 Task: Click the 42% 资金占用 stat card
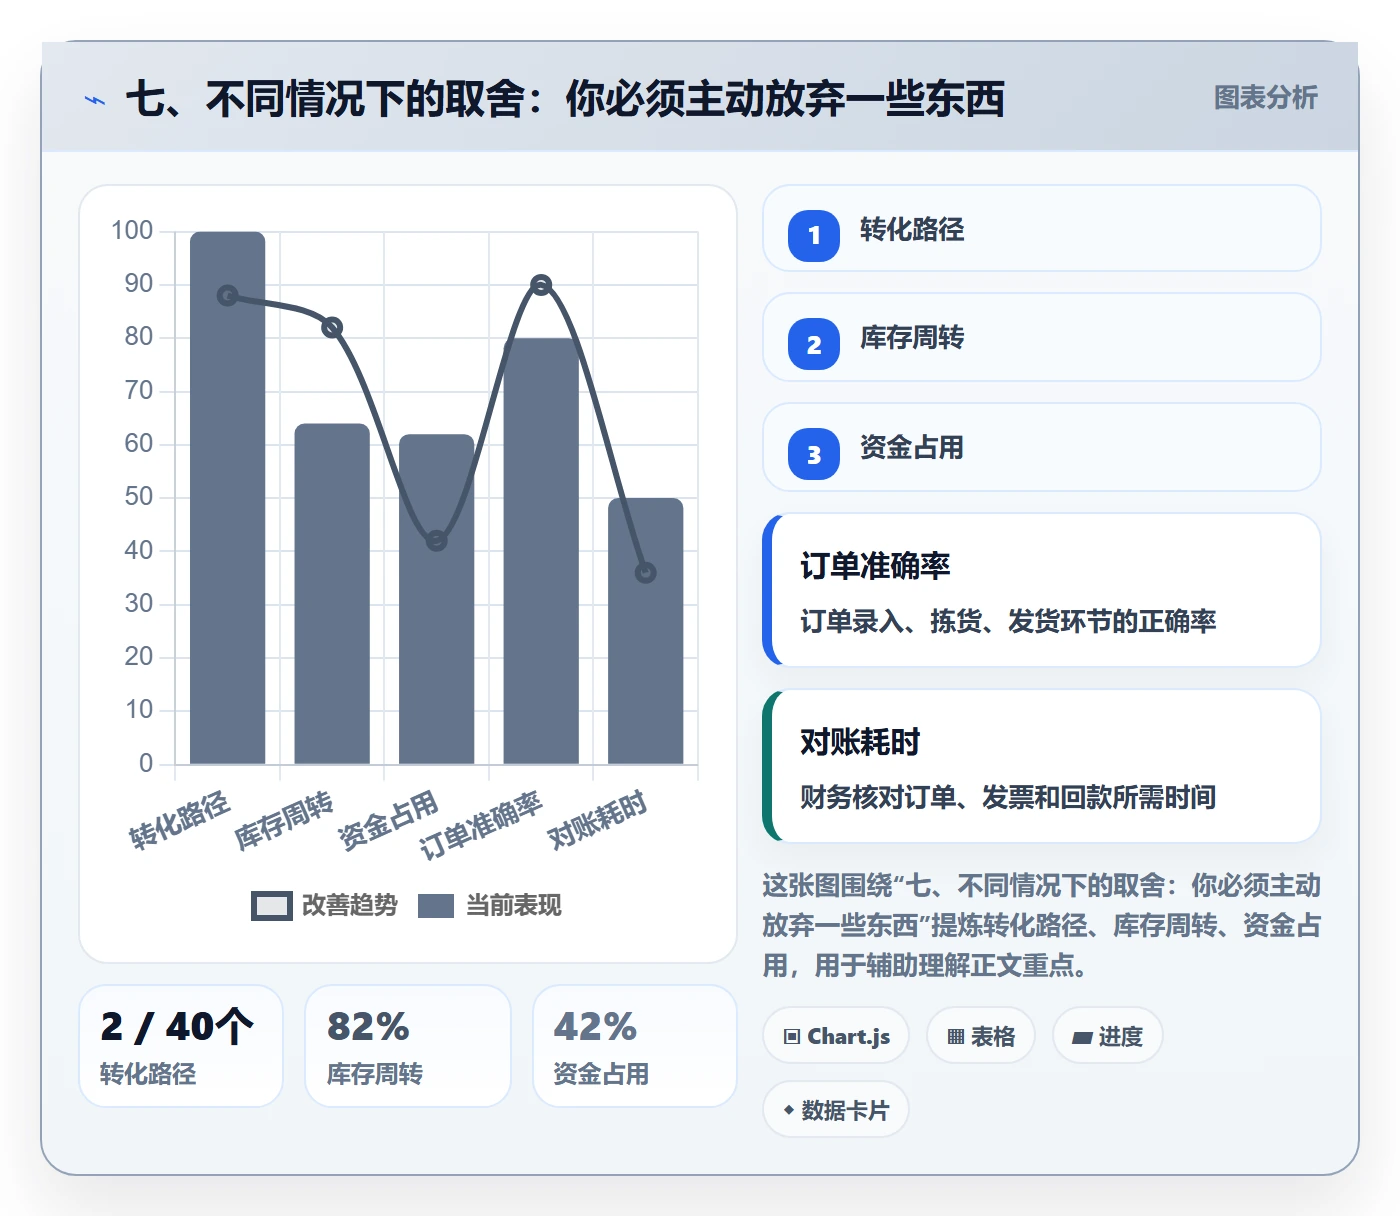[x=635, y=1046]
